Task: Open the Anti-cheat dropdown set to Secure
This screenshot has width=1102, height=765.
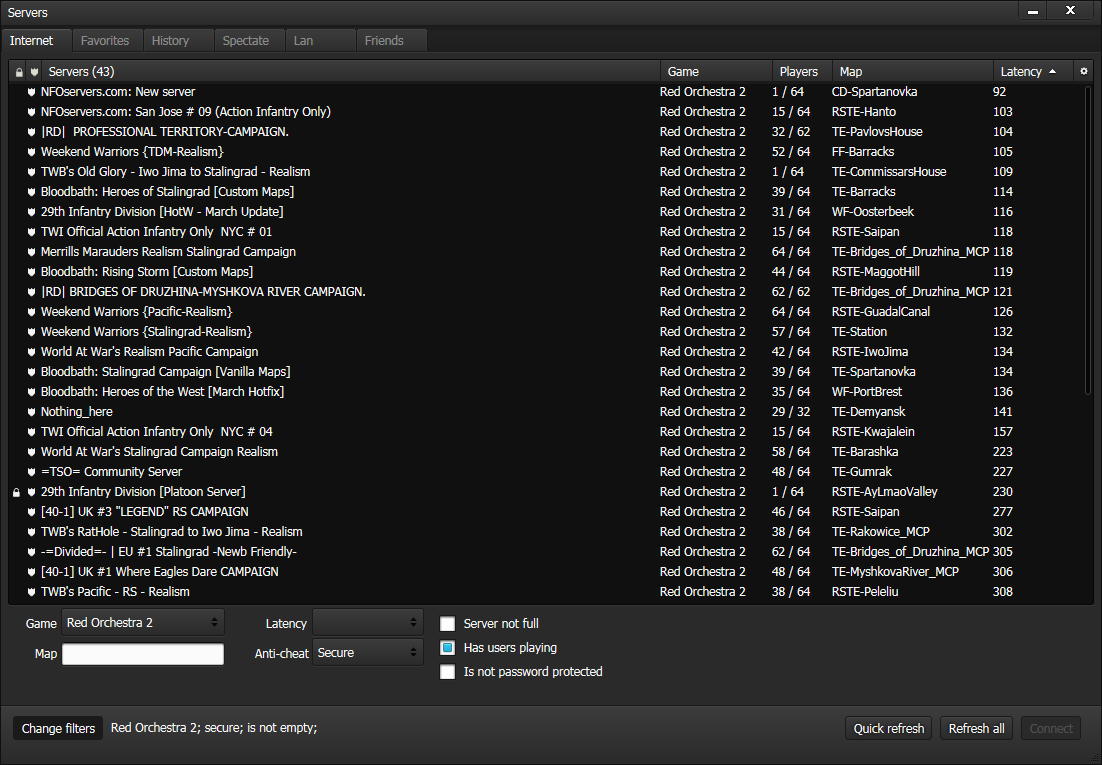Action: [368, 652]
